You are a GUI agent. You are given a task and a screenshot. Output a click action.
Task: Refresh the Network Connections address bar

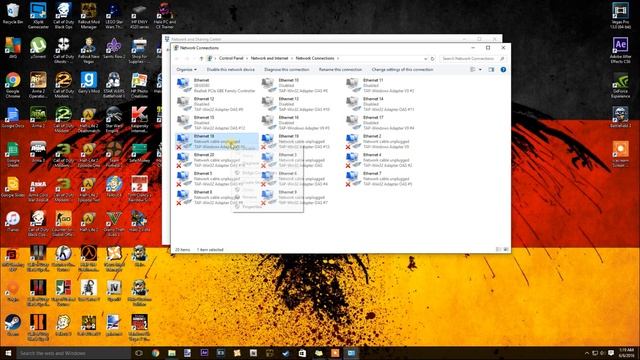pyautogui.click(x=433, y=59)
